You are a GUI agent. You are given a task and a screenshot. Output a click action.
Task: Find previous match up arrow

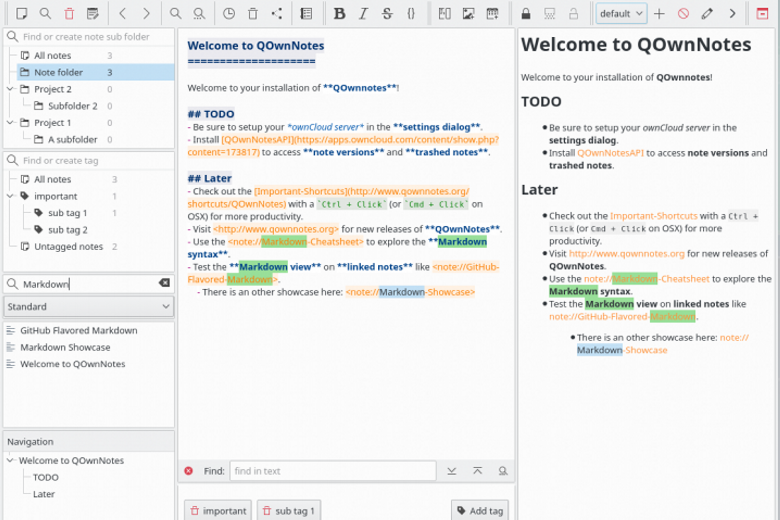click(x=478, y=471)
